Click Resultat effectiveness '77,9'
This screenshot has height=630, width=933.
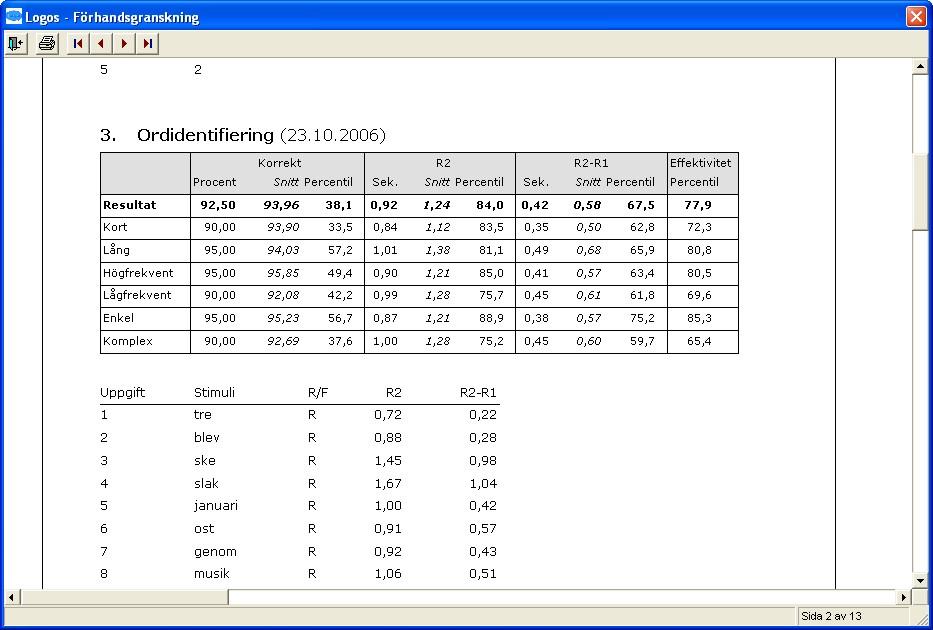(x=698, y=205)
